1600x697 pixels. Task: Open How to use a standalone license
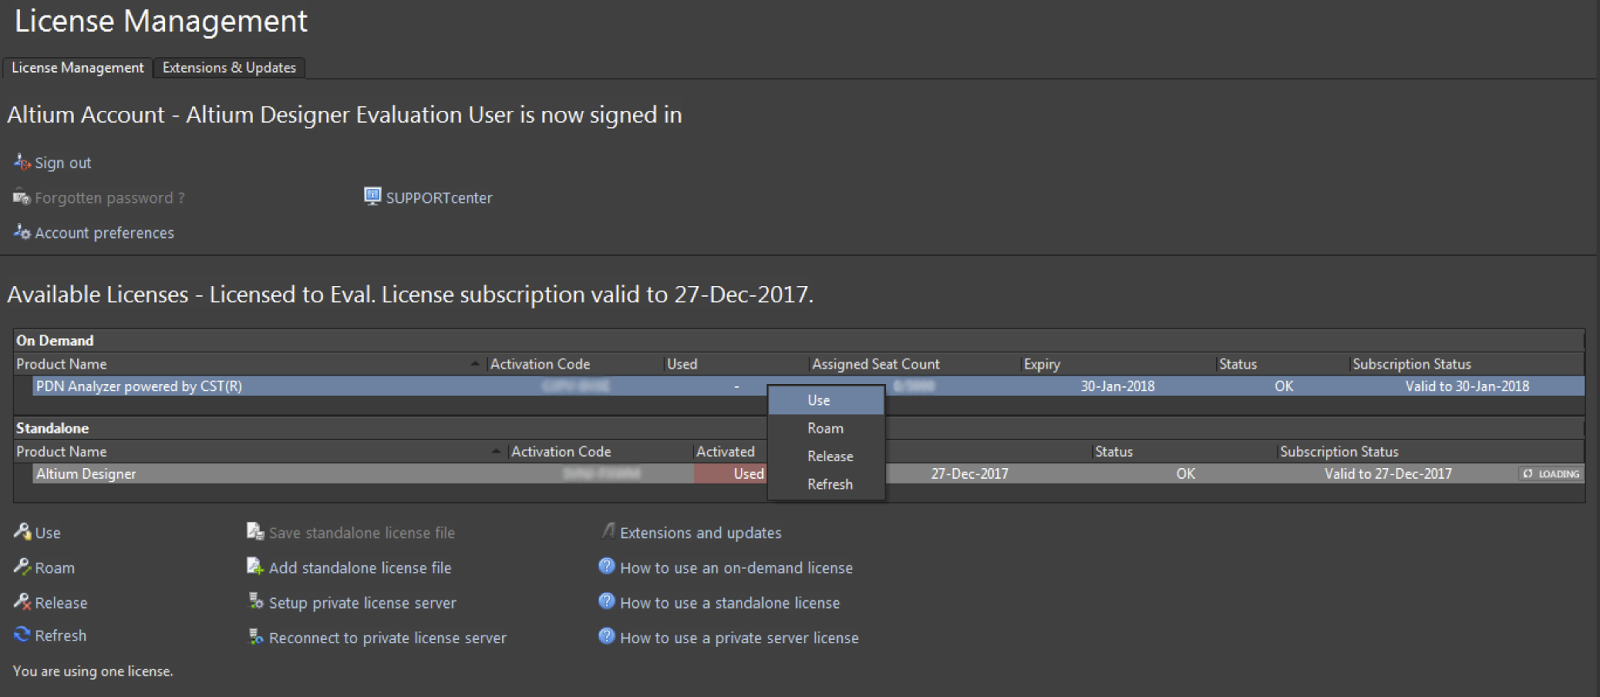point(729,603)
